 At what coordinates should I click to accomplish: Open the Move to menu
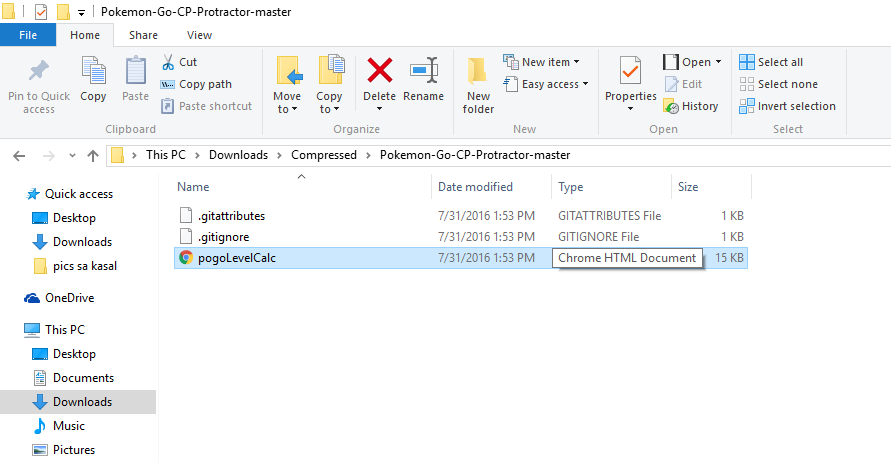pos(287,85)
